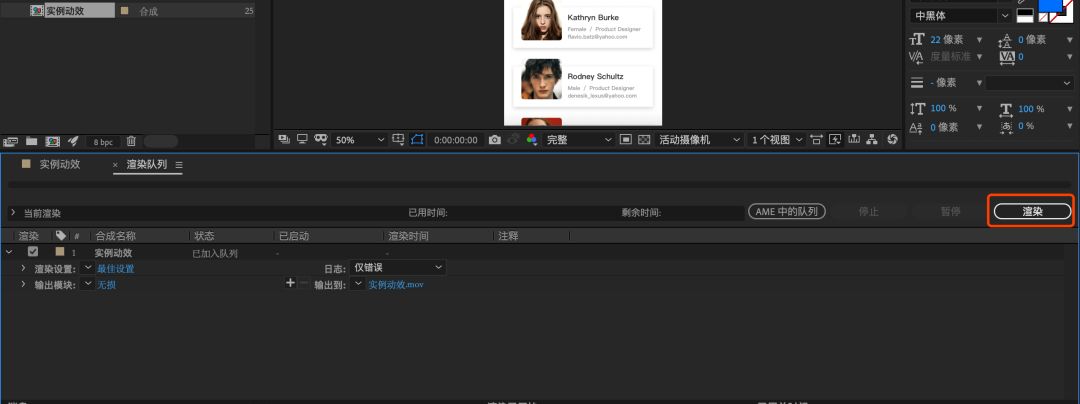The height and width of the screenshot is (404, 1080).
Task: Expand the 当前渲染 section
Action: click(x=13, y=213)
